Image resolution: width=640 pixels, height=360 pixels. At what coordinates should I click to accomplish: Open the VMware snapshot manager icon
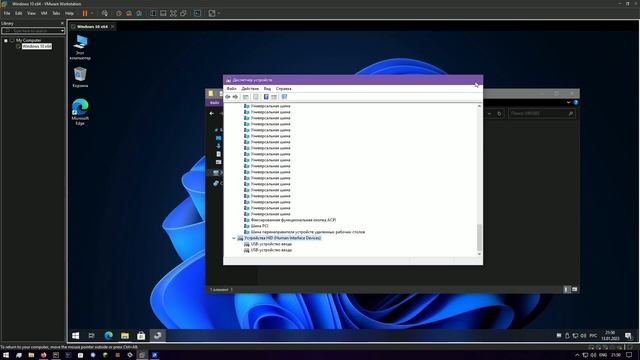tap(139, 13)
